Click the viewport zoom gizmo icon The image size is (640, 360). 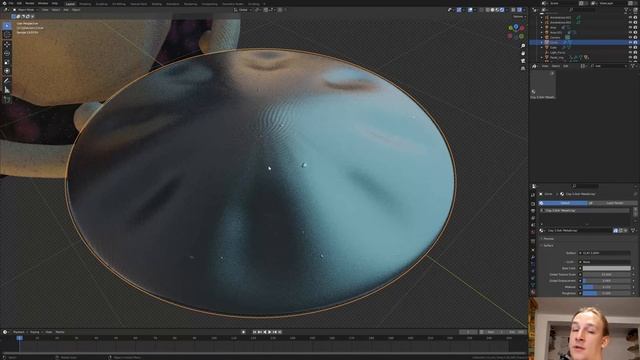[523, 46]
